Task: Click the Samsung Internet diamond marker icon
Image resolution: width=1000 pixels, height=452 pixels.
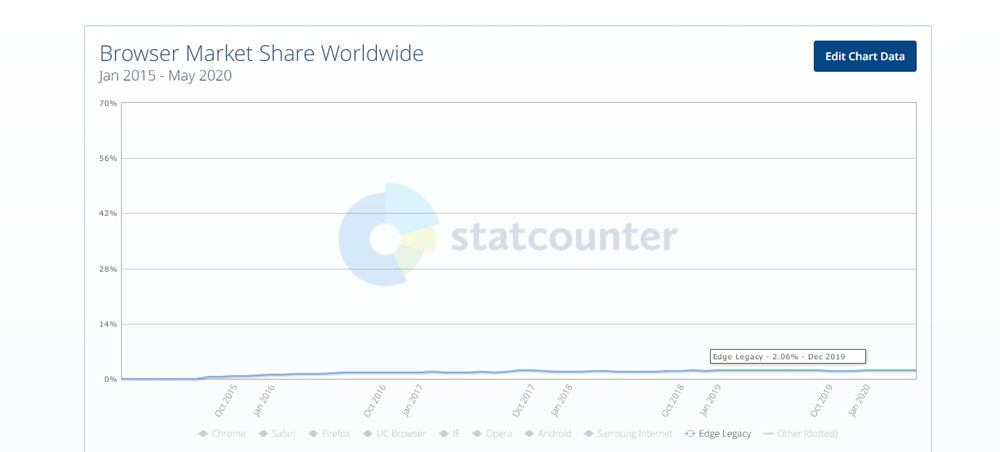Action: [589, 434]
